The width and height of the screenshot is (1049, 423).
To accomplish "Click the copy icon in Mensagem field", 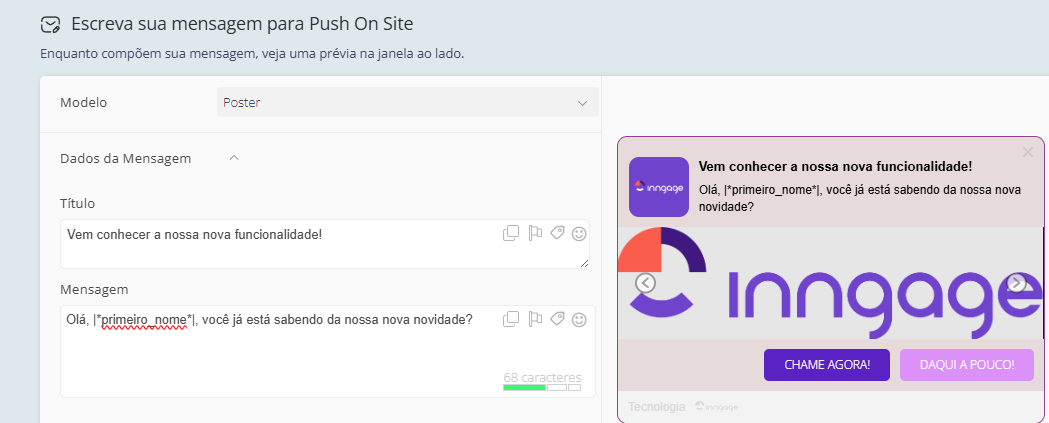I will pyautogui.click(x=511, y=319).
